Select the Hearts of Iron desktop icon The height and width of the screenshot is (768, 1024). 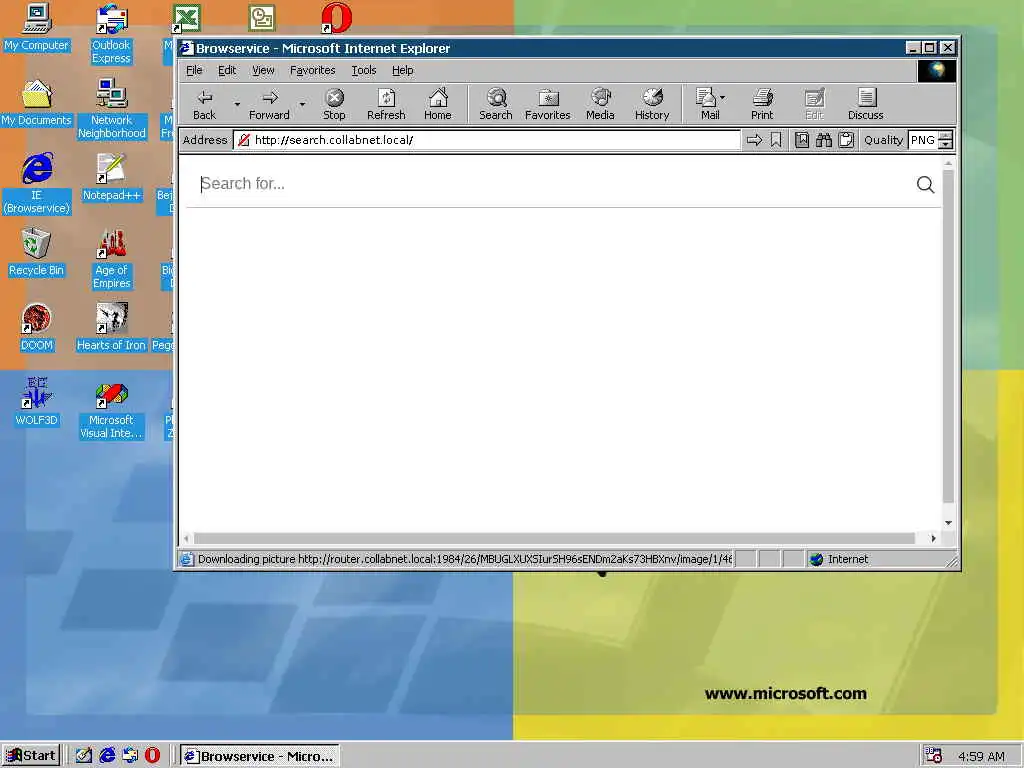click(111, 328)
